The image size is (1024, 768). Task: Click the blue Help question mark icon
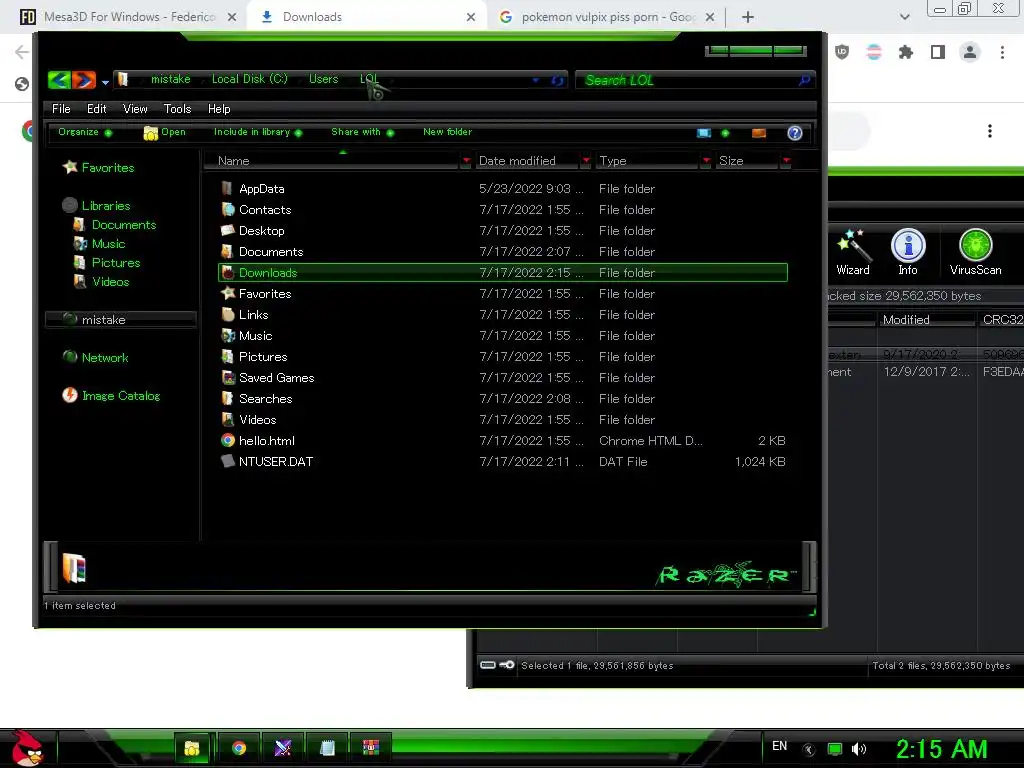tap(795, 133)
